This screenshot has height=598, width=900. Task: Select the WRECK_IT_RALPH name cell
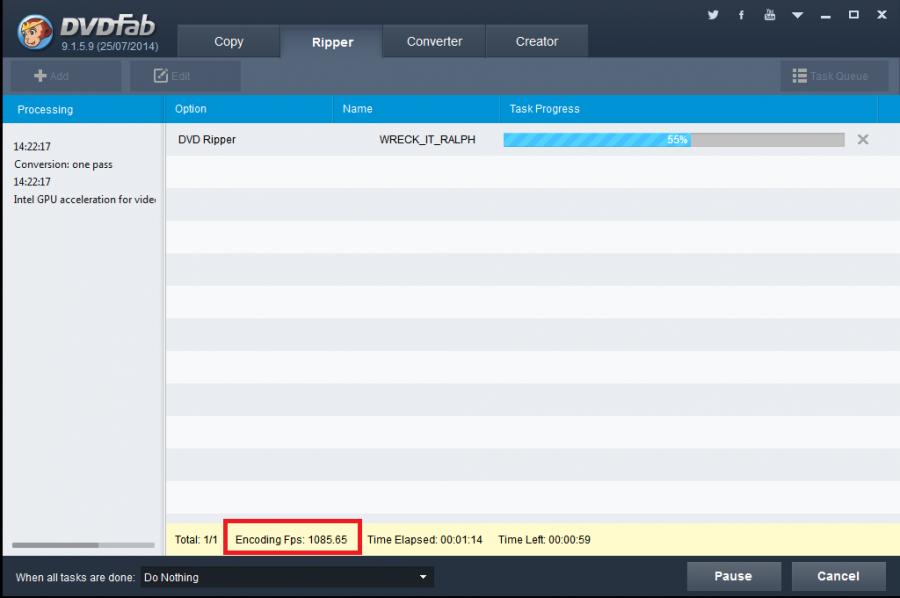(x=427, y=139)
